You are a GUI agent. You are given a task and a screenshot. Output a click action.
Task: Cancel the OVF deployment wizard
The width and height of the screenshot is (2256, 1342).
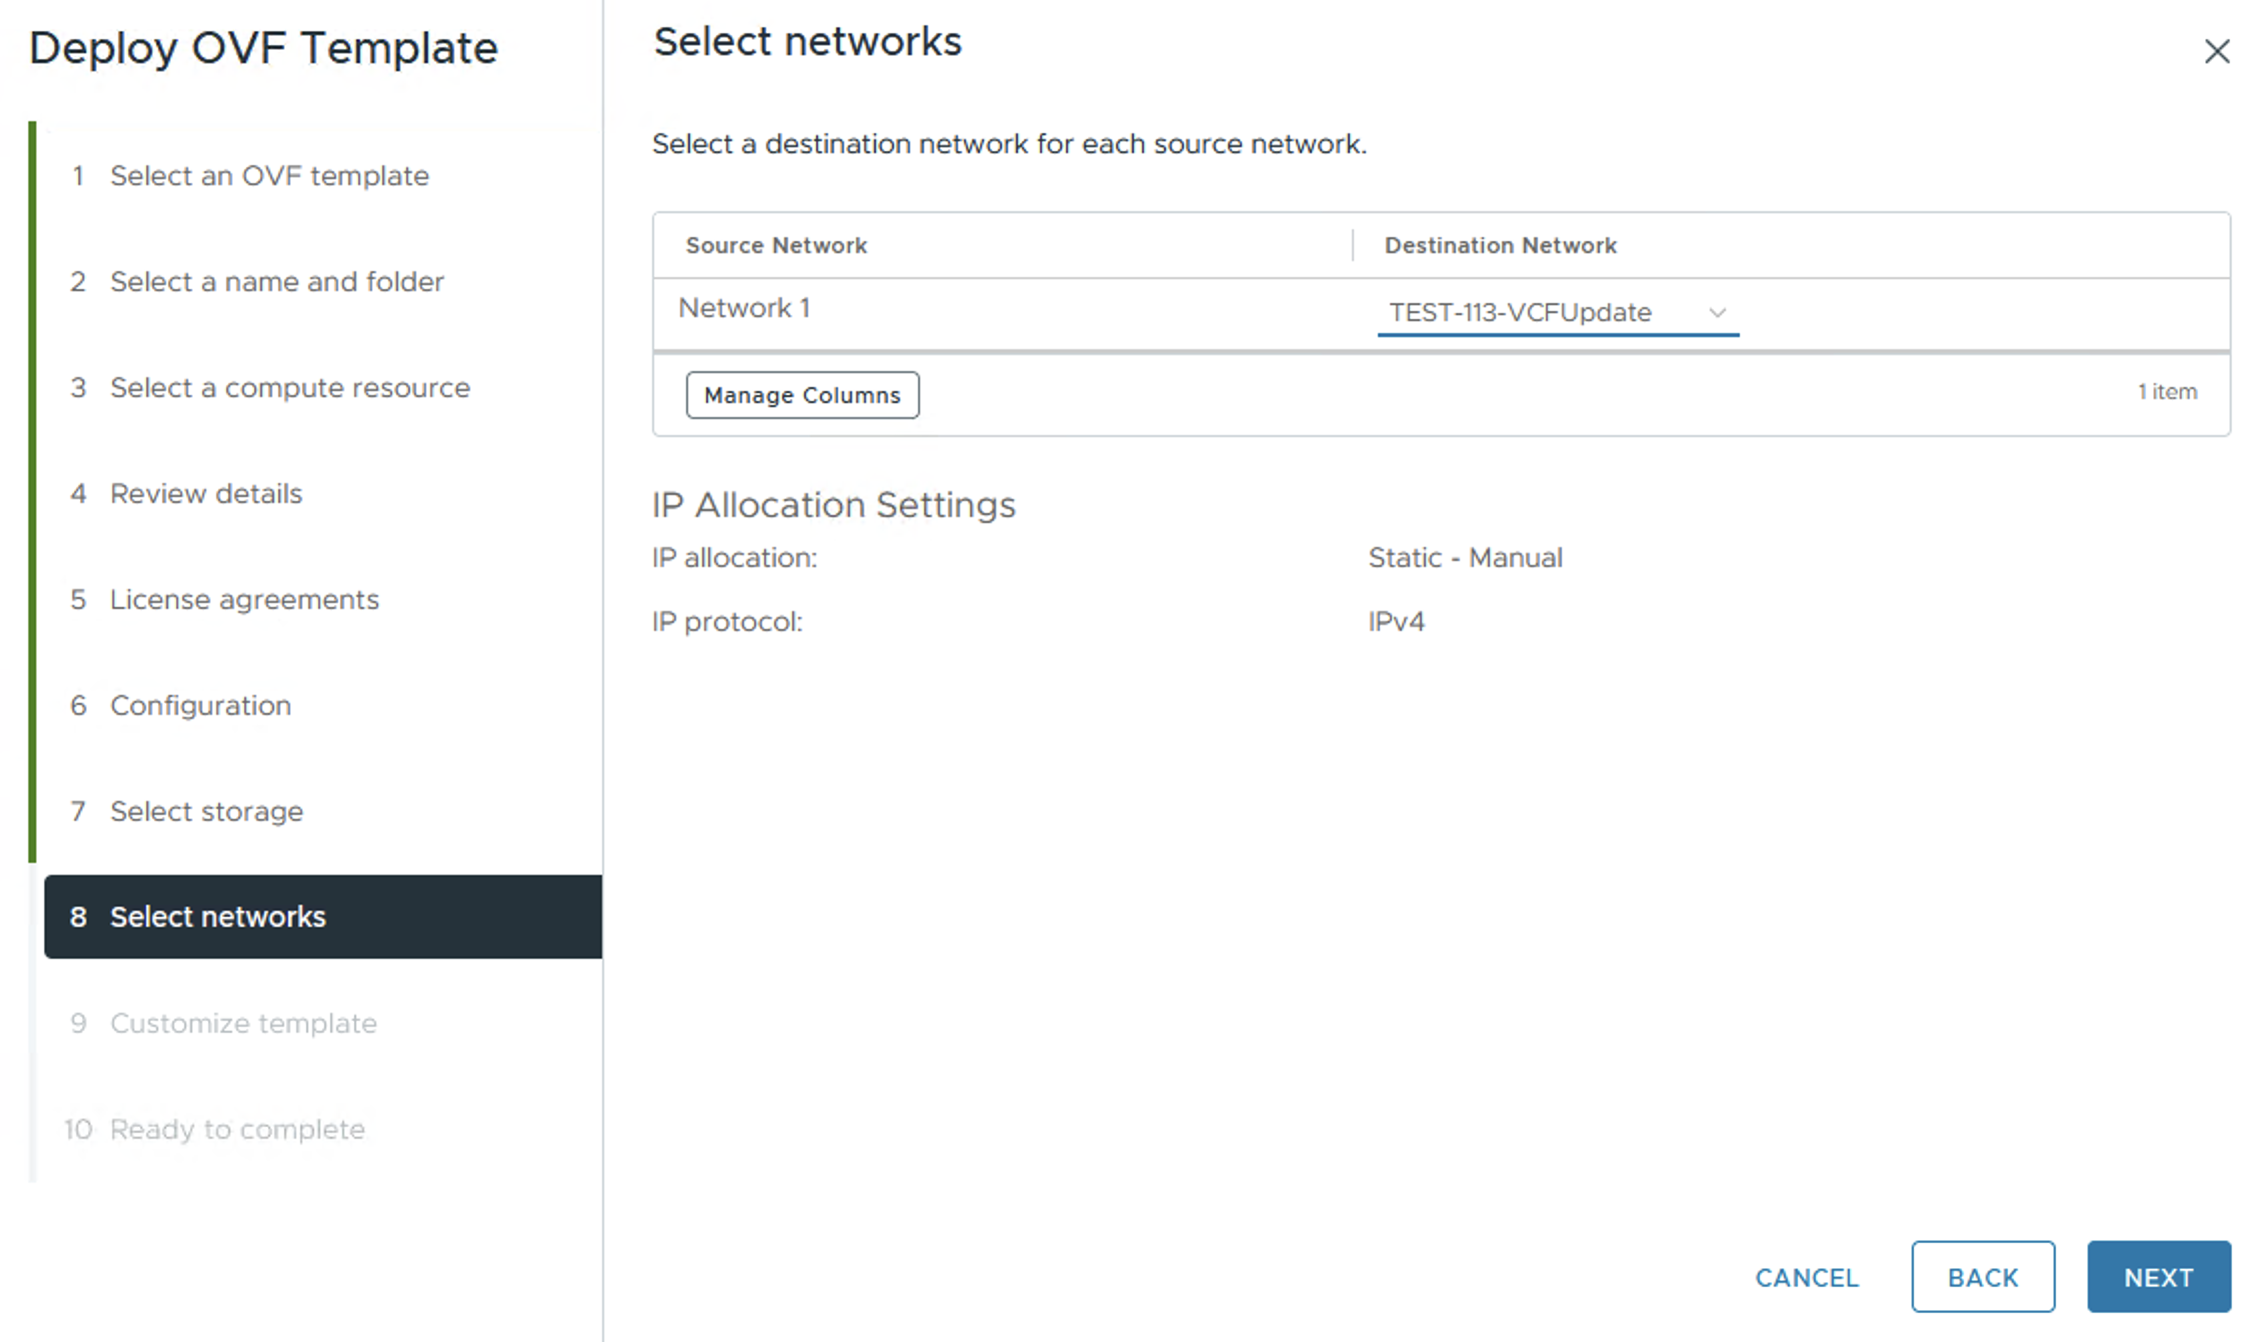(x=1806, y=1277)
